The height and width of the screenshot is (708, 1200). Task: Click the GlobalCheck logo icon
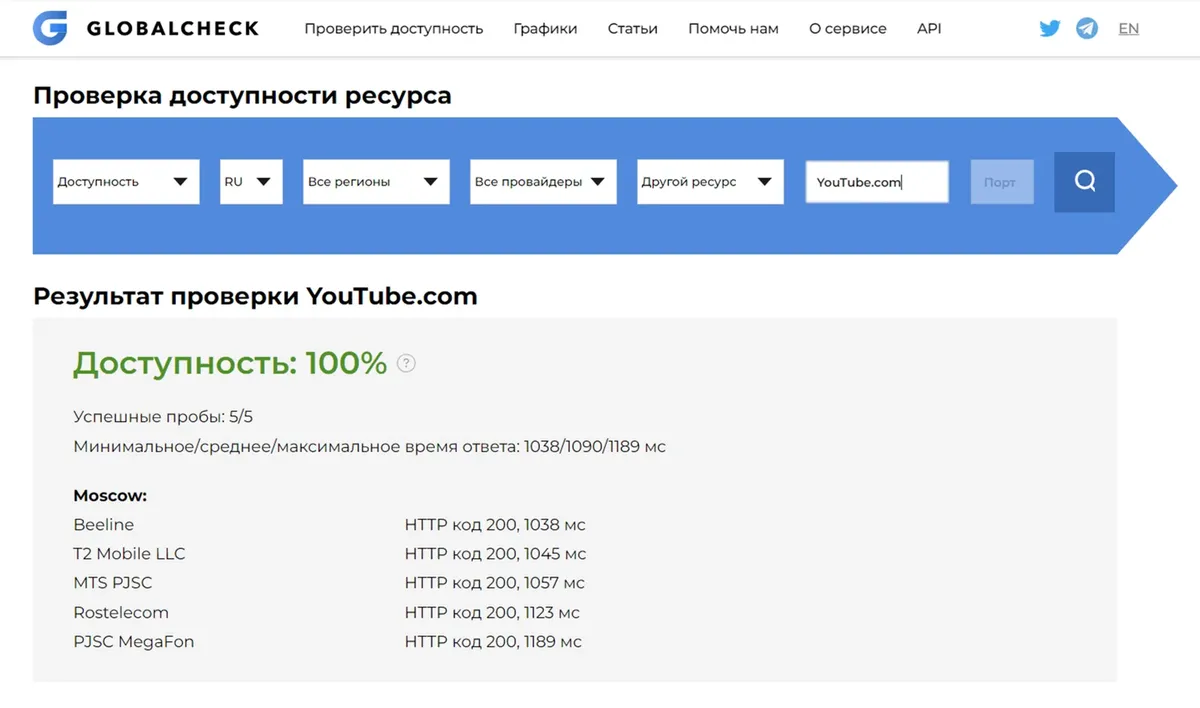50,28
